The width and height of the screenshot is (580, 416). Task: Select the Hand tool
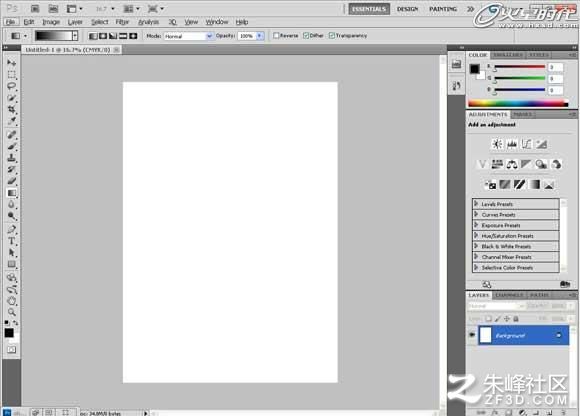[11, 300]
